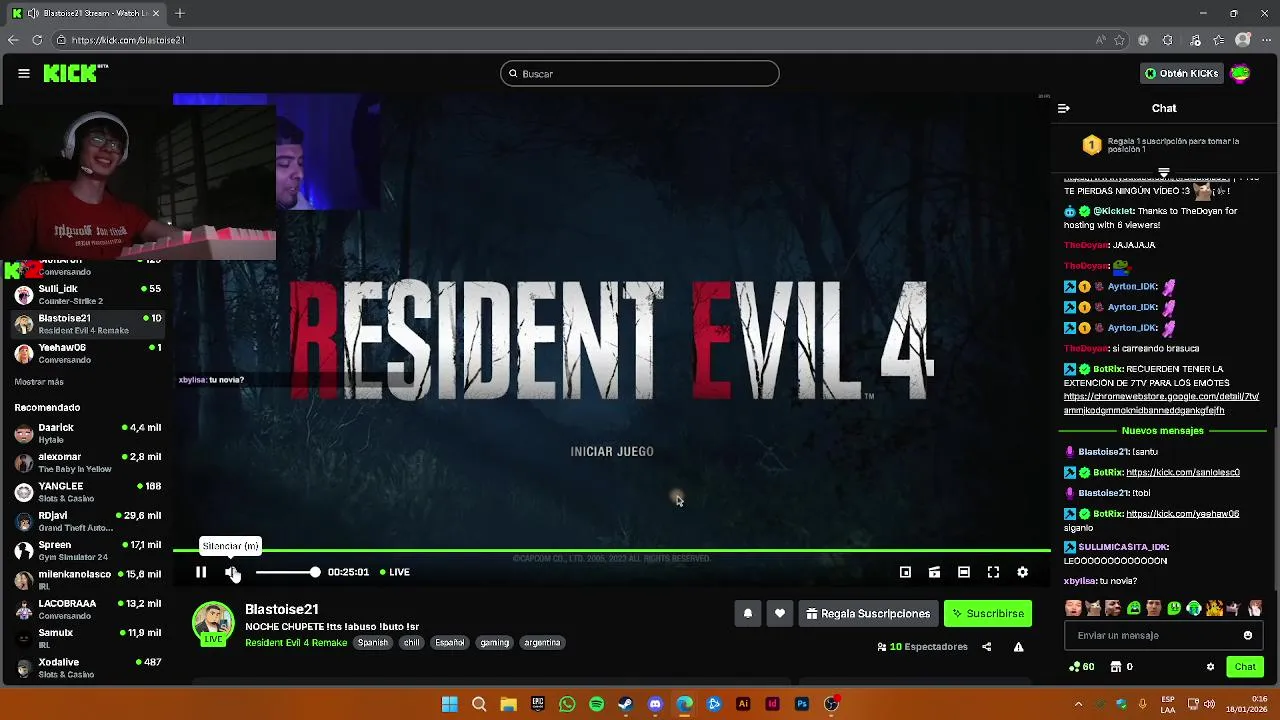Close the Blastoise21 Stream tab
Viewport: 1280px width, 720px height.
[155, 13]
